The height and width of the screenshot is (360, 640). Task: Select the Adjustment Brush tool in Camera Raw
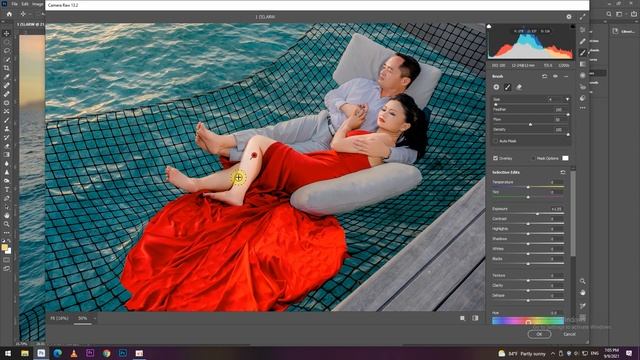[582, 52]
